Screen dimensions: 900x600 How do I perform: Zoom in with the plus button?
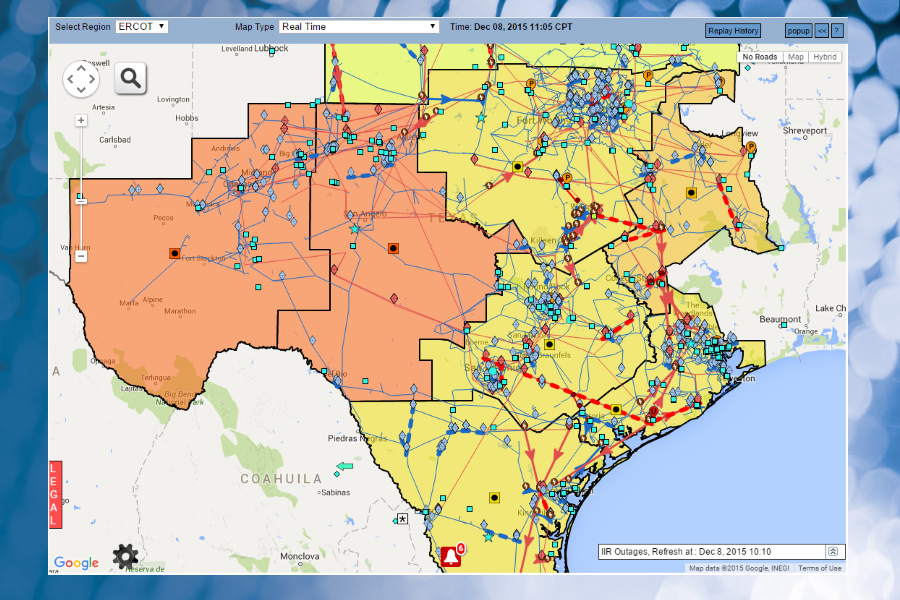coord(81,121)
